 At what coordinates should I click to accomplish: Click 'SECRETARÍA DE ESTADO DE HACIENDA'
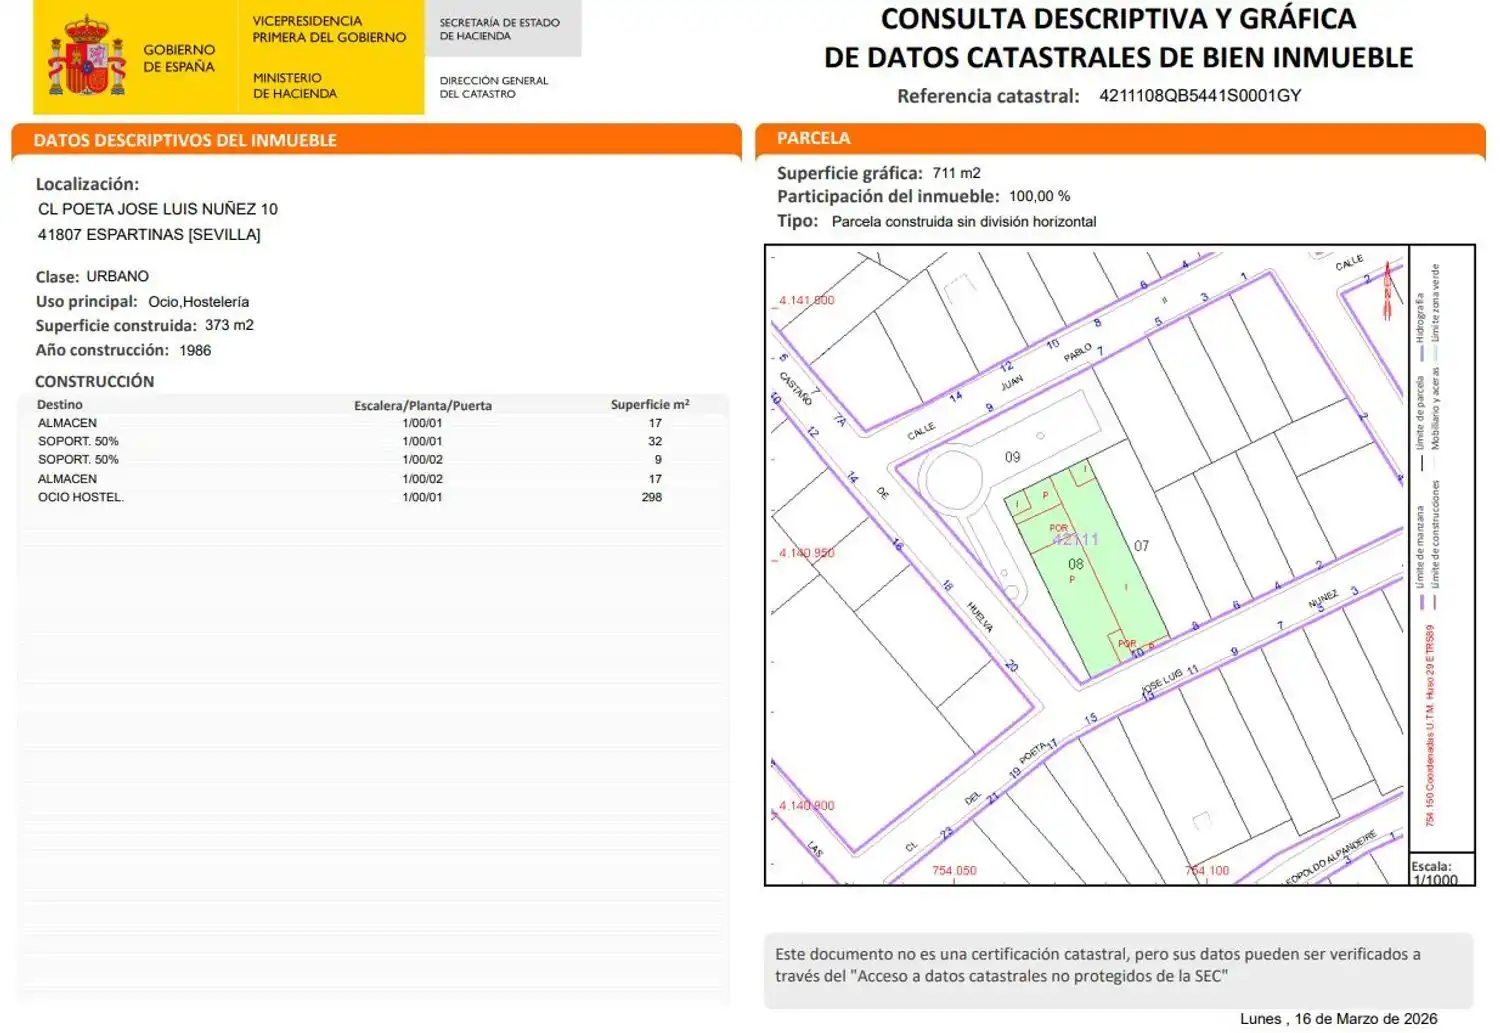tap(499, 29)
